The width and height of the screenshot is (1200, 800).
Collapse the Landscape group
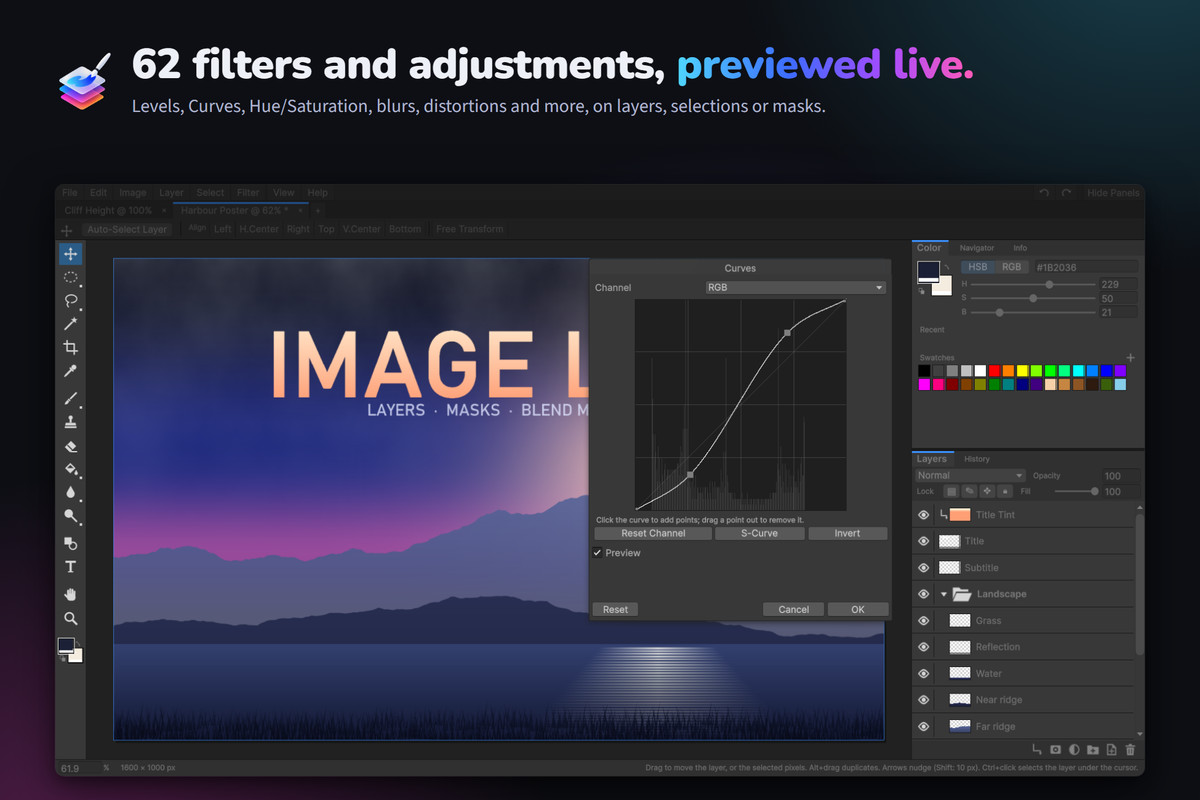pyautogui.click(x=943, y=594)
